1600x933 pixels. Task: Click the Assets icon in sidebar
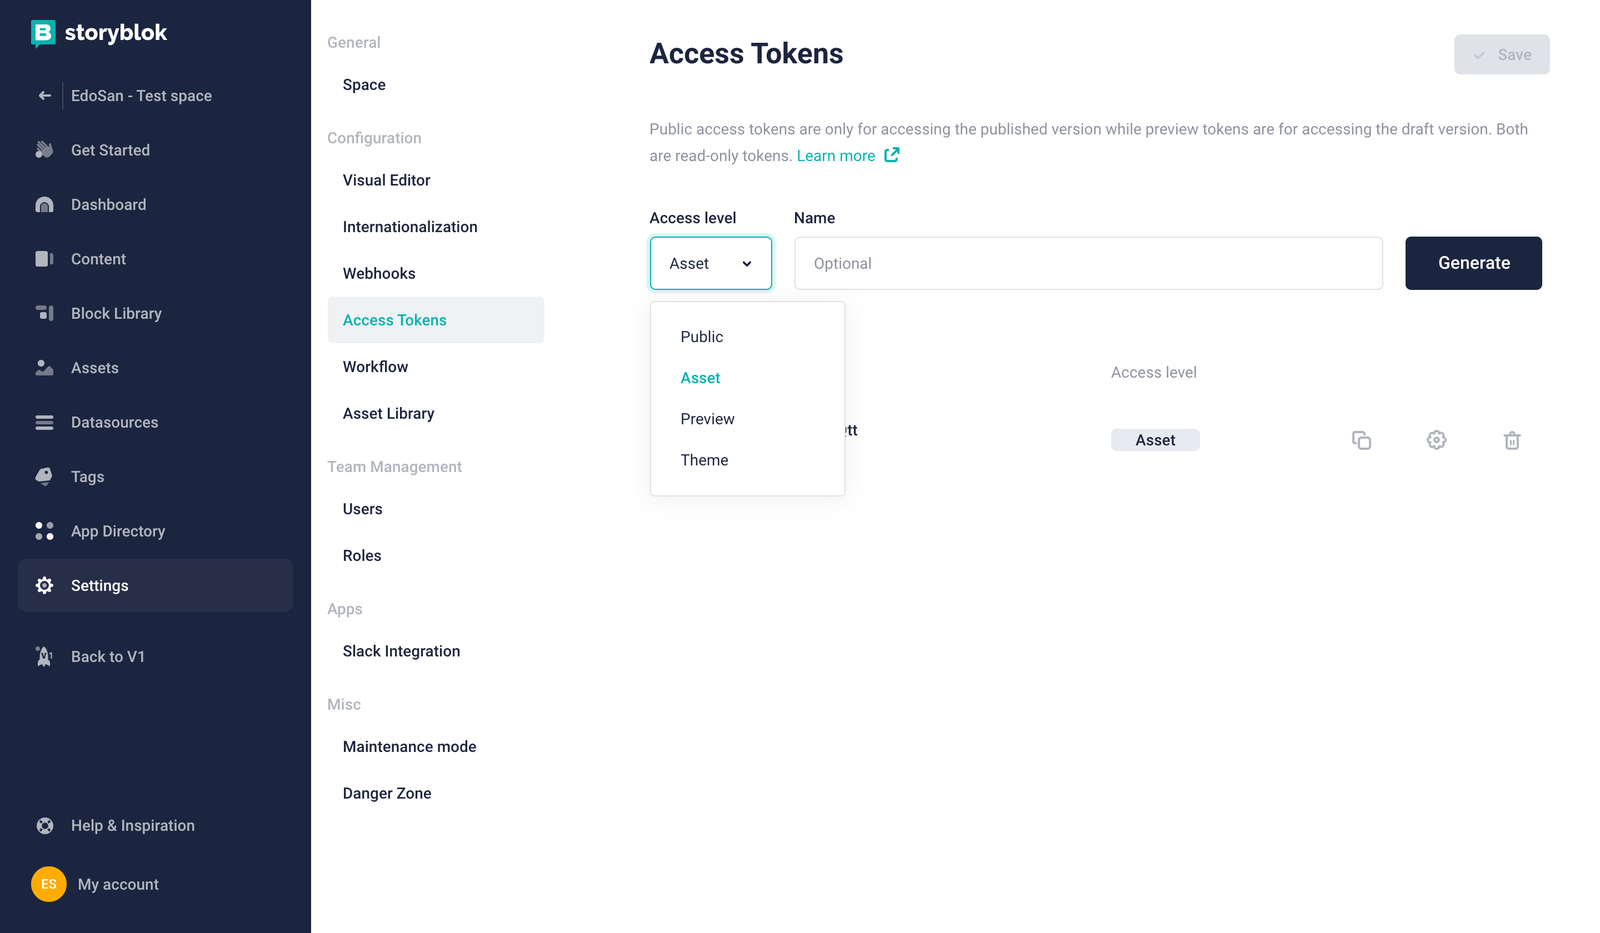[44, 368]
